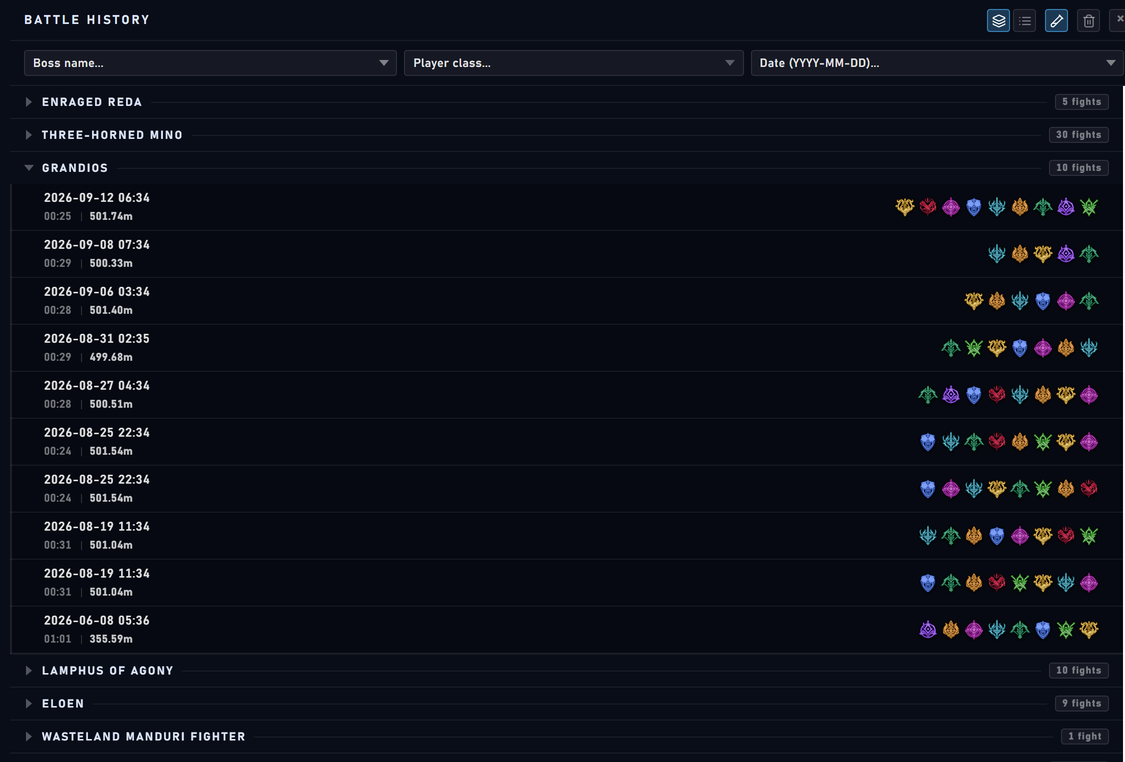Focus the Boss name filter field
The width and height of the screenshot is (1125, 762).
click(x=210, y=63)
